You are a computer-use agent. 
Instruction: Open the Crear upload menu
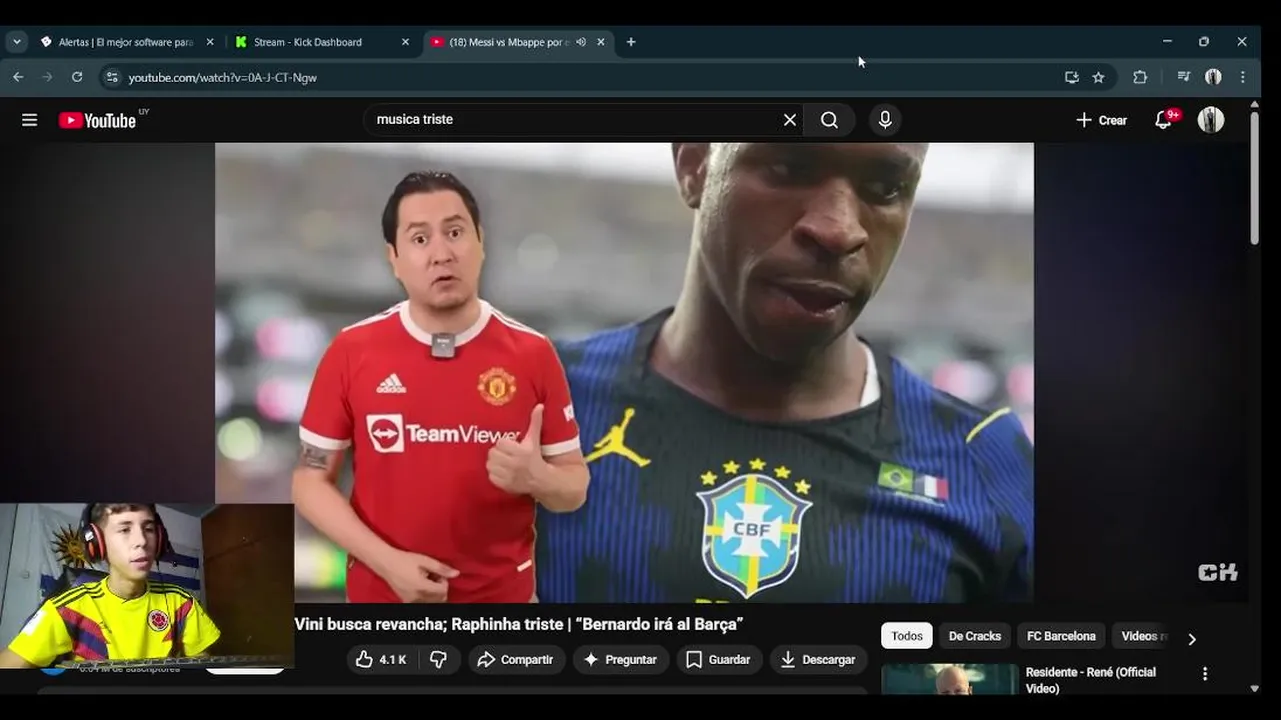click(x=1102, y=120)
